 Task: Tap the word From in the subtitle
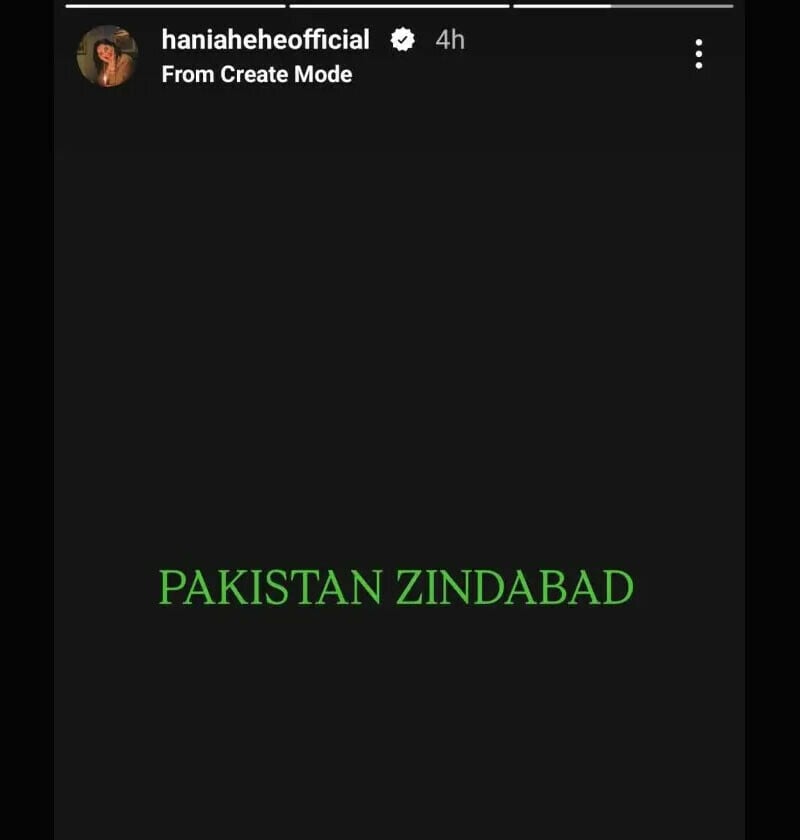188,74
